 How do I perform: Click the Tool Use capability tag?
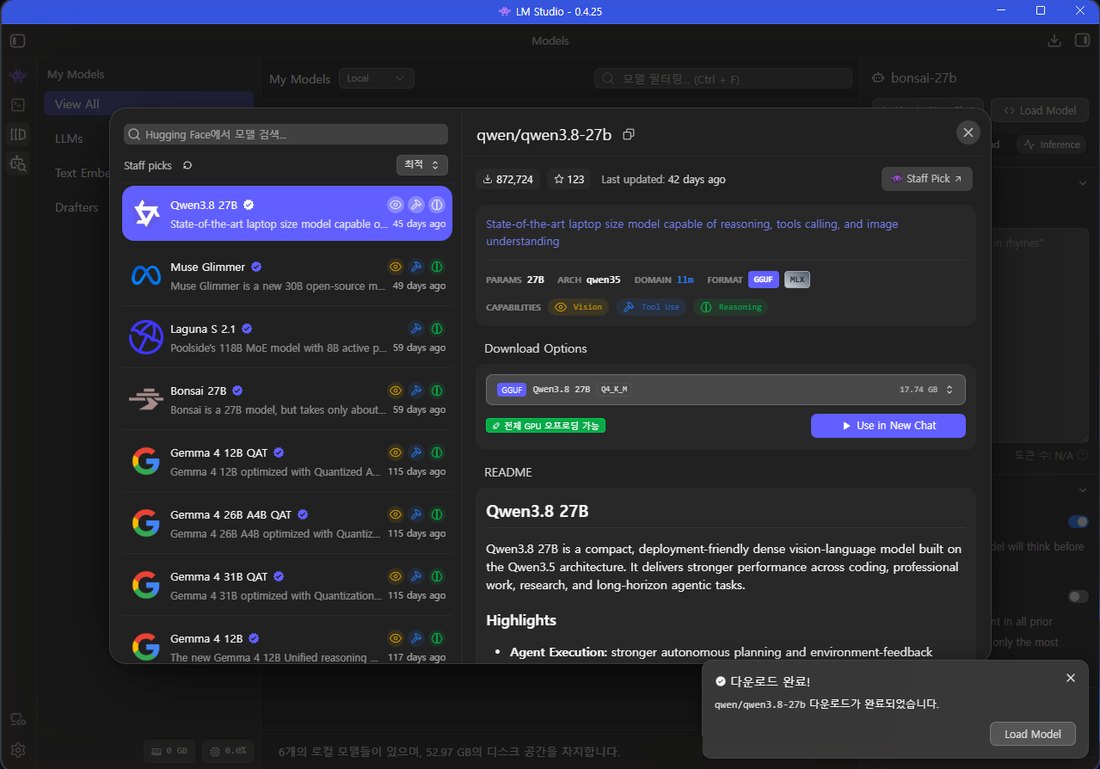(651, 307)
